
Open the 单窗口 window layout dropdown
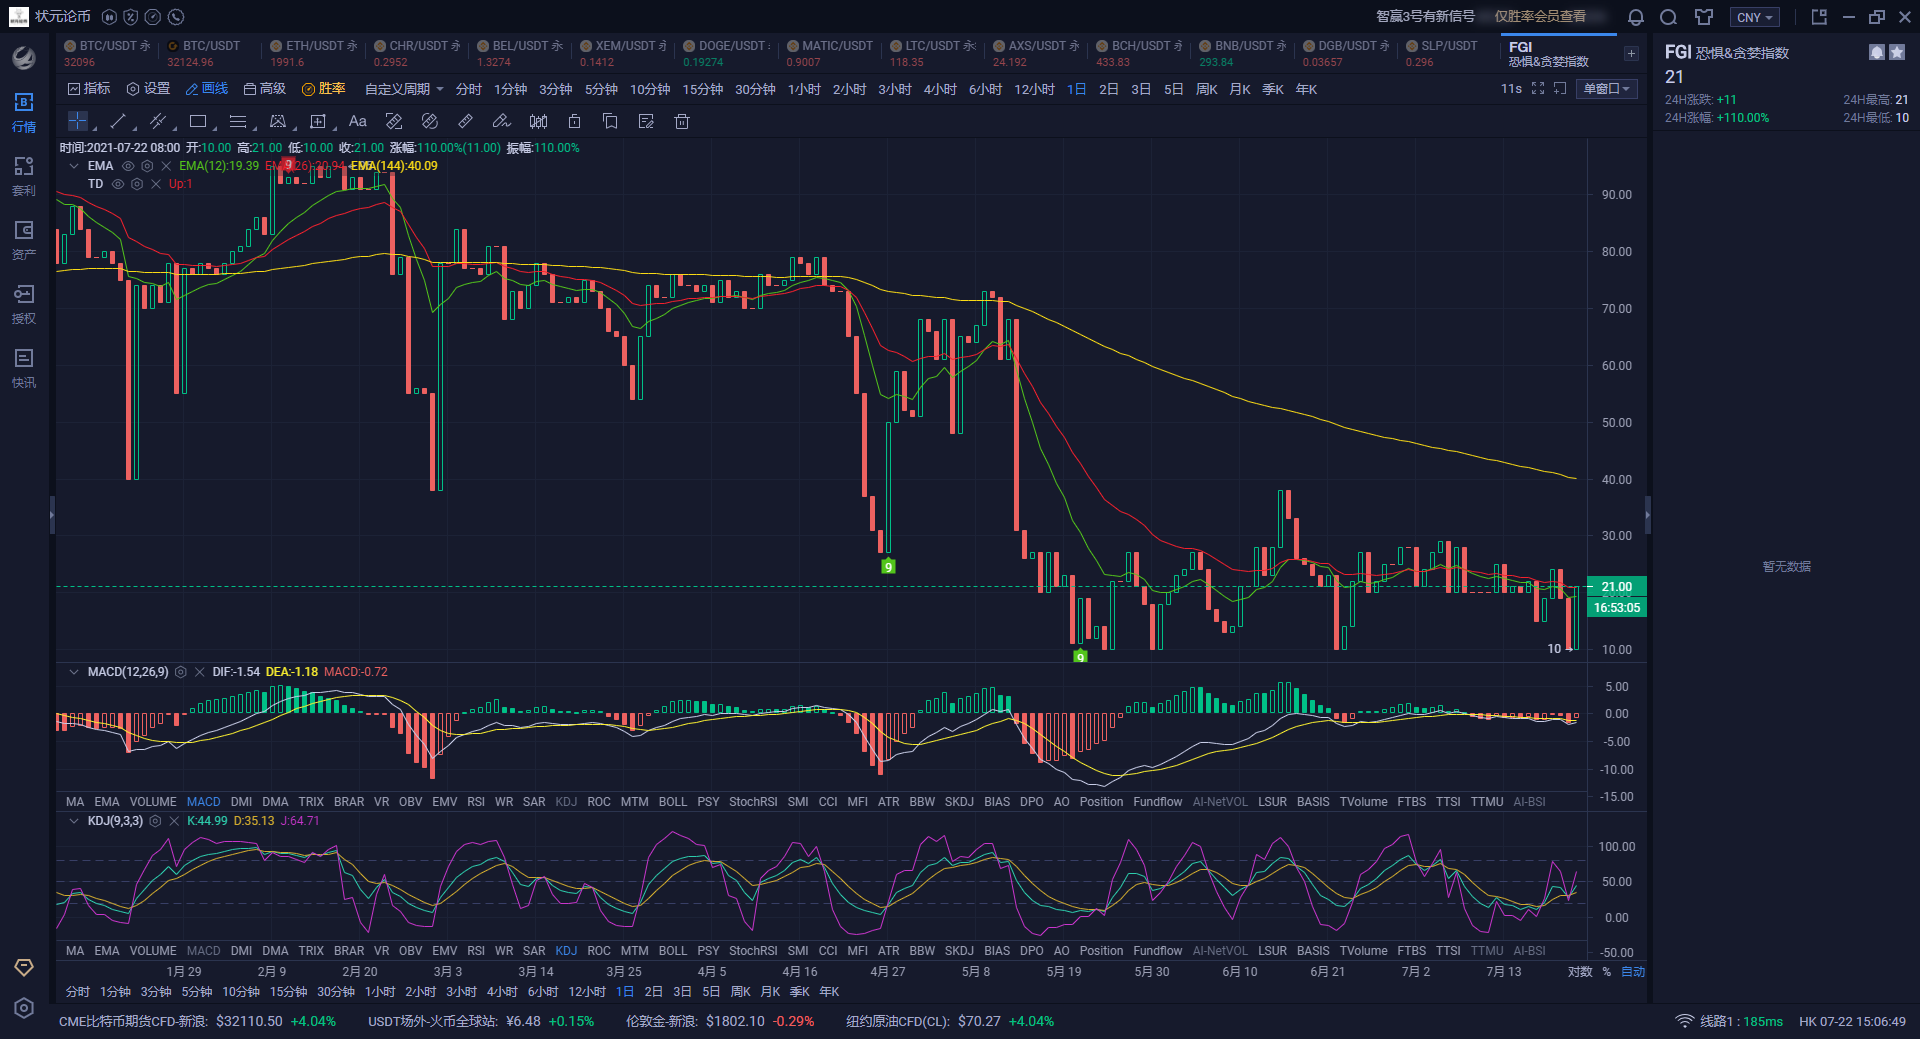[x=1607, y=89]
